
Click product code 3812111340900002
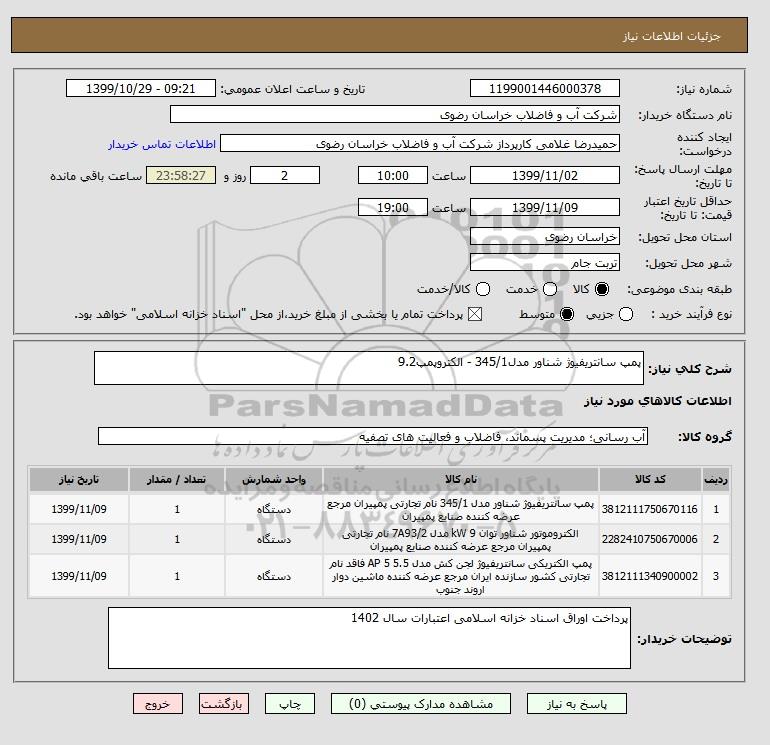(x=650, y=576)
